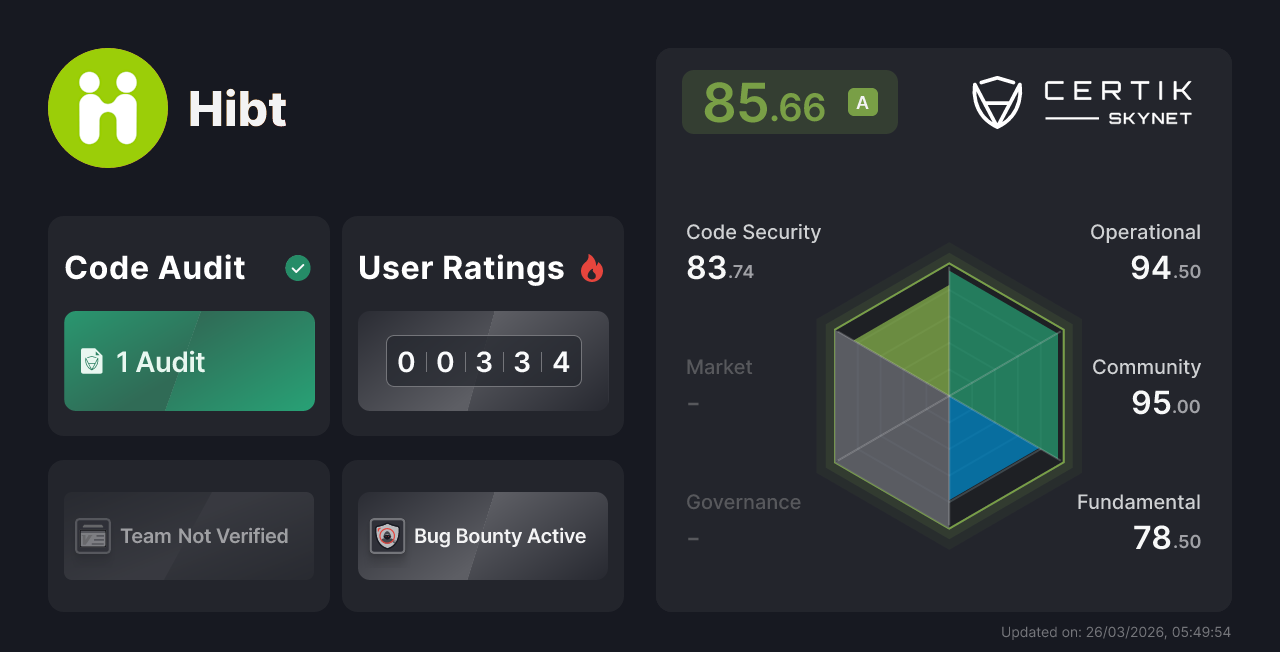Open the Code Security tab
The width and height of the screenshot is (1280, 652).
pos(753,232)
